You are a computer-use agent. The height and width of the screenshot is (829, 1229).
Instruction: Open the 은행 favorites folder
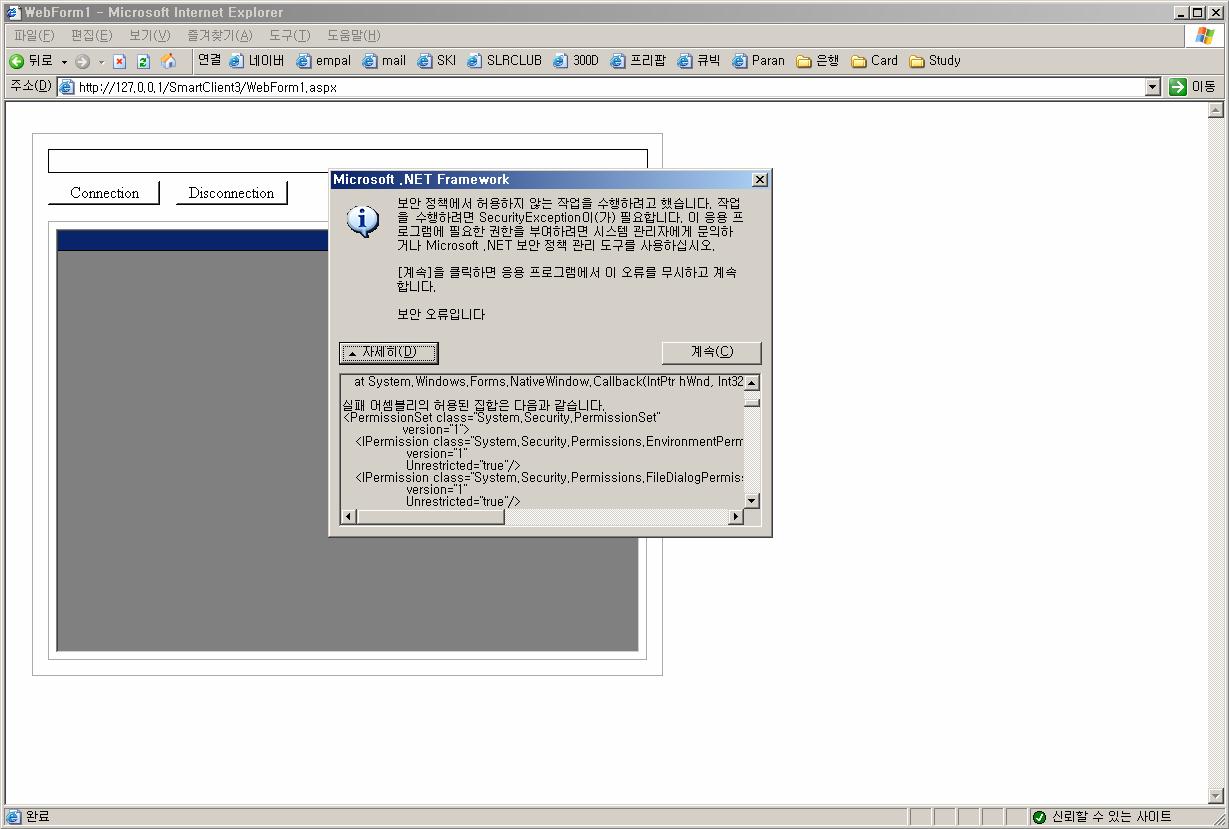(817, 61)
